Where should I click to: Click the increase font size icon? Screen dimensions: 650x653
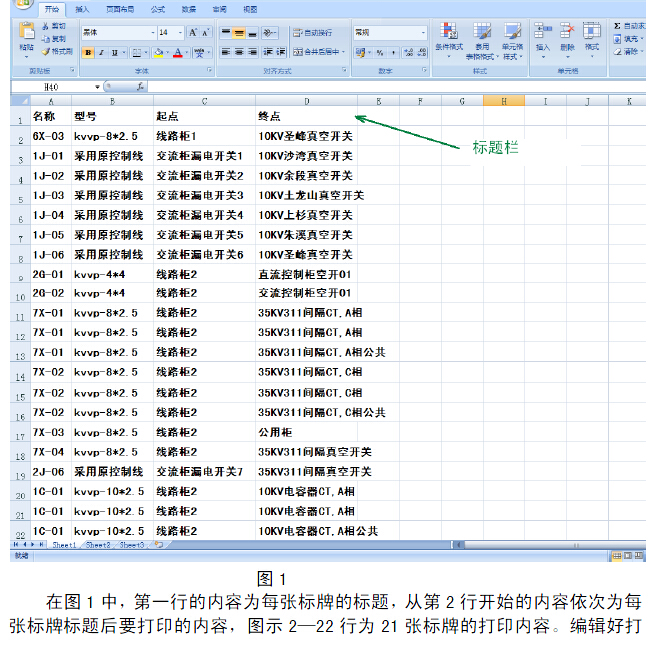193,32
